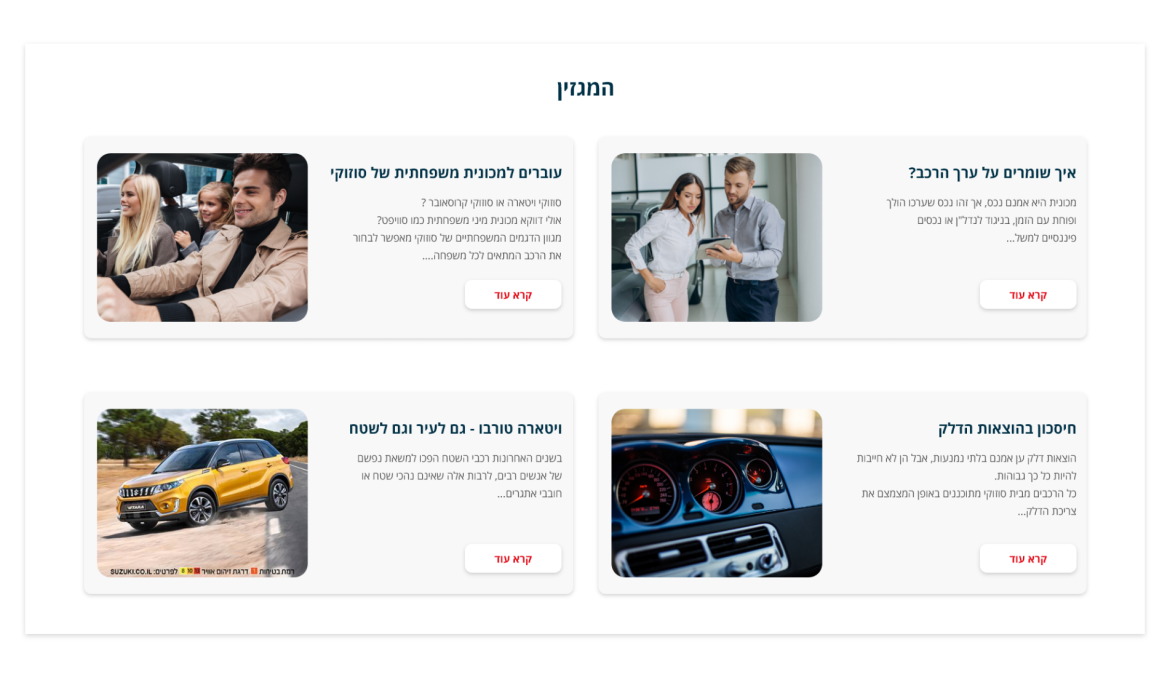Click the 'המגזין' section heading
This screenshot has height=677, width=1170.
[x=585, y=88]
